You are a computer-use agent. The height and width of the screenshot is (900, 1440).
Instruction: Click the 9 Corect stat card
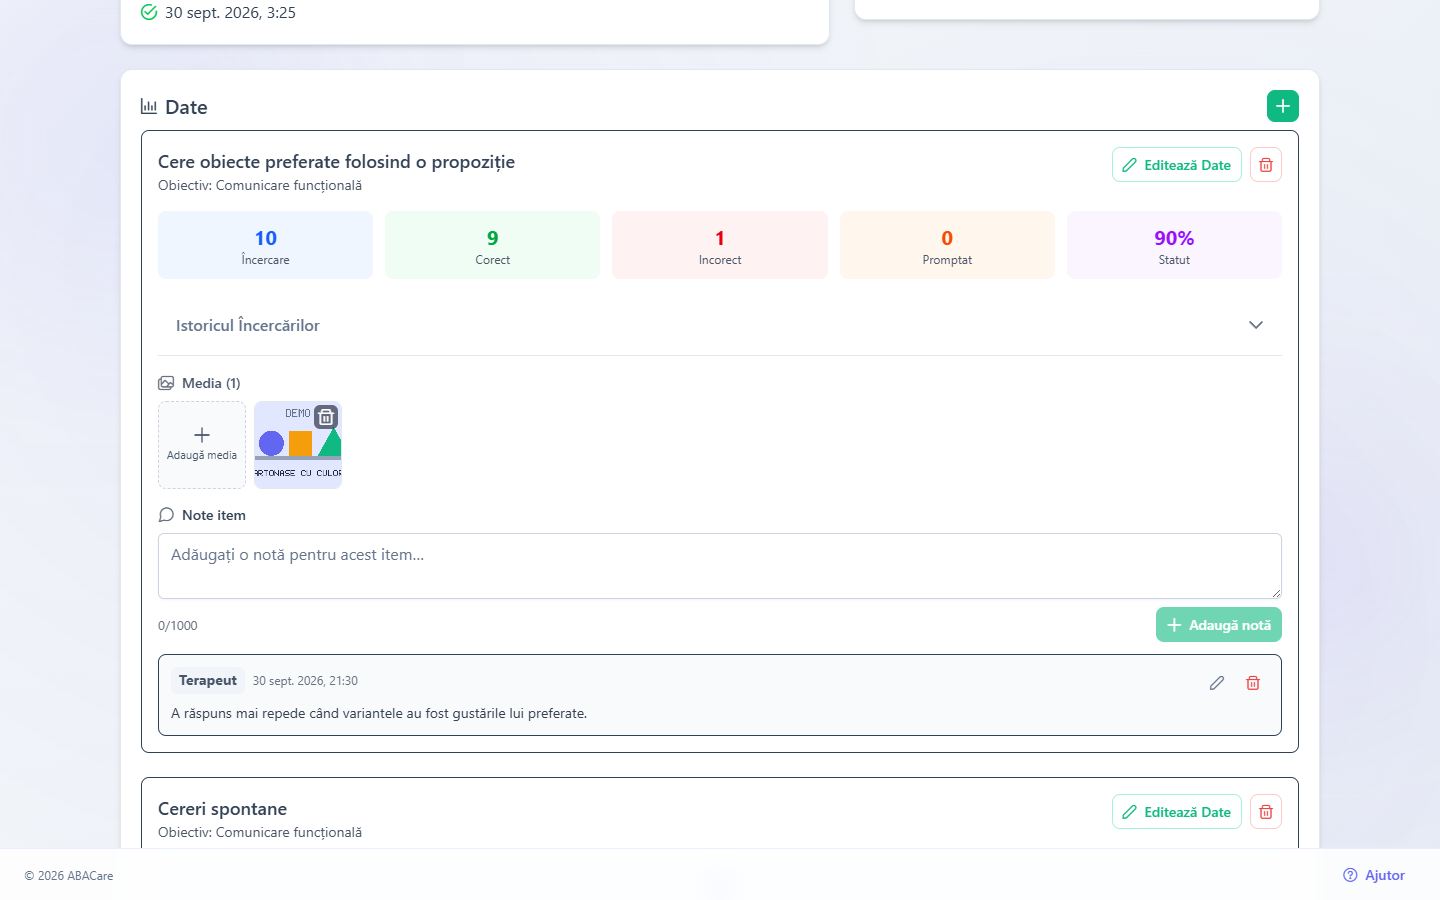pos(493,245)
